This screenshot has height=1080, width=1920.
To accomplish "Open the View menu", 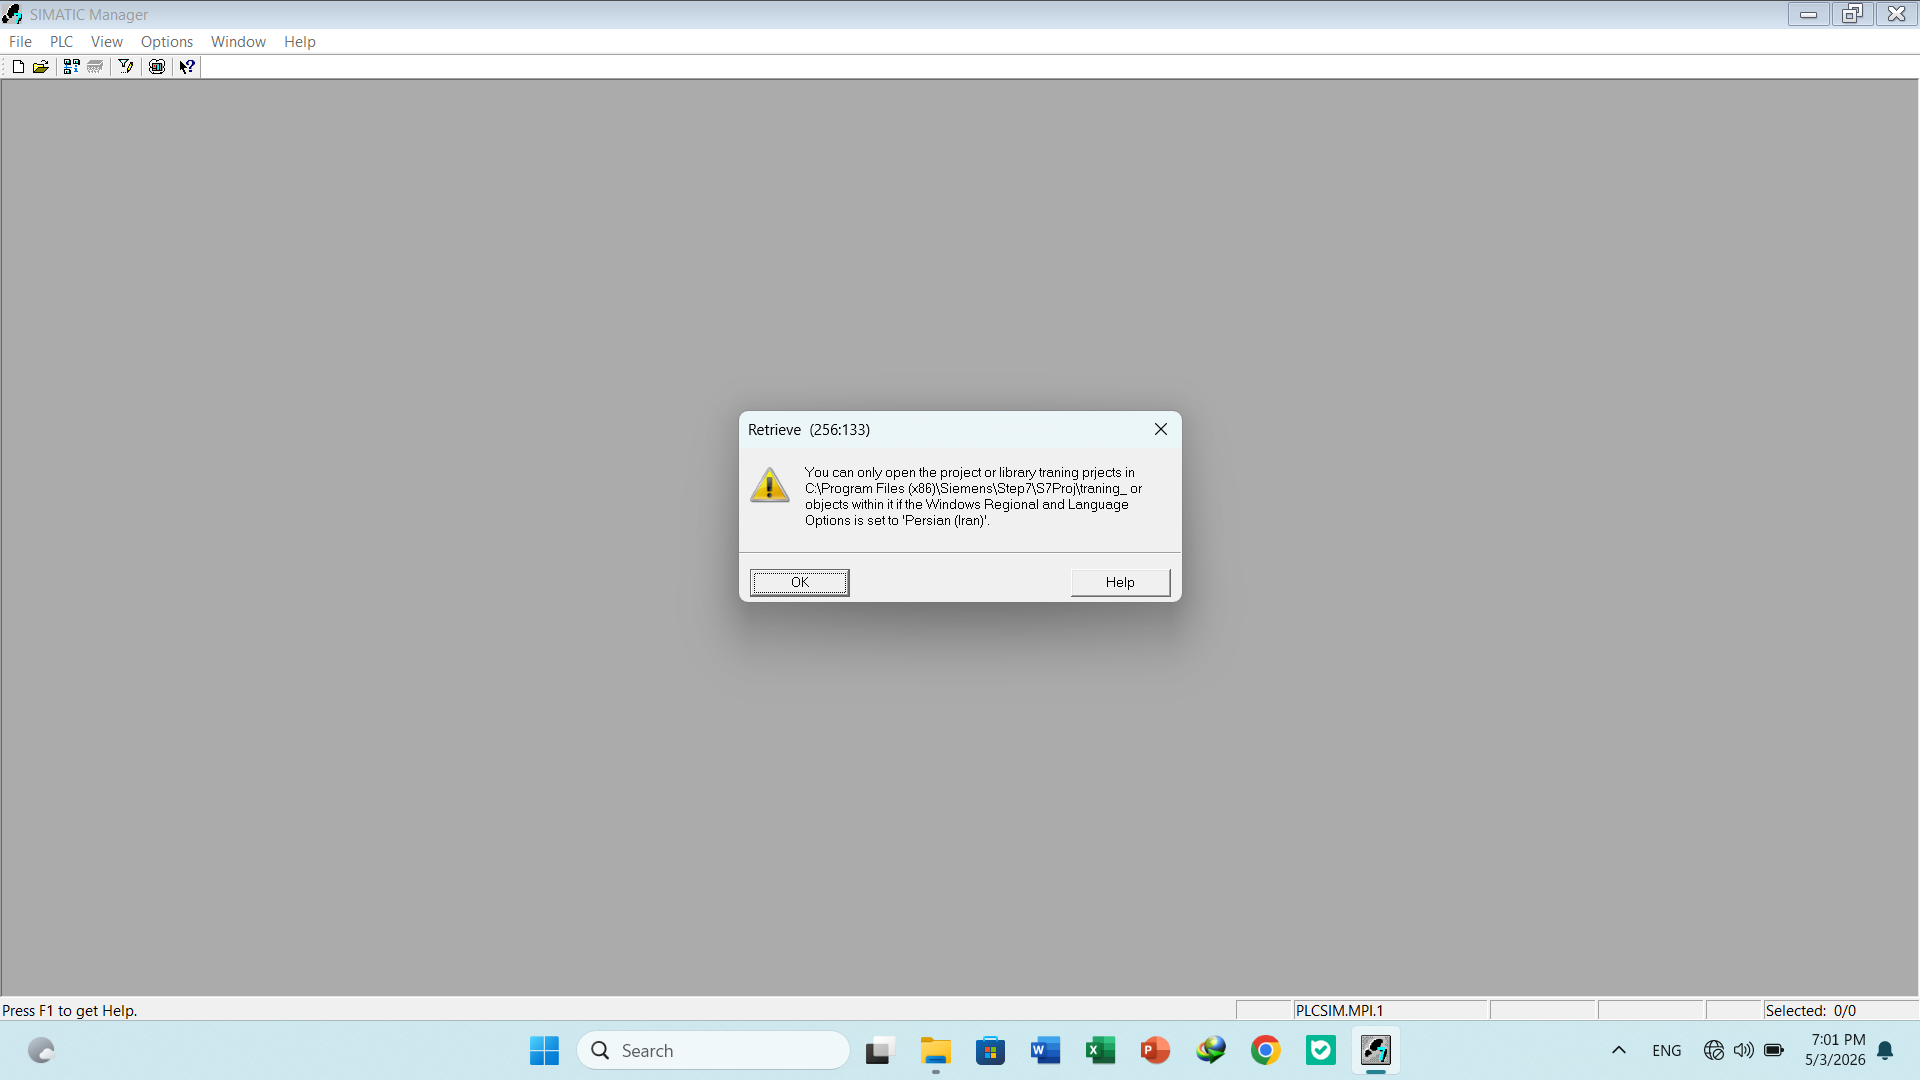I will pos(106,42).
